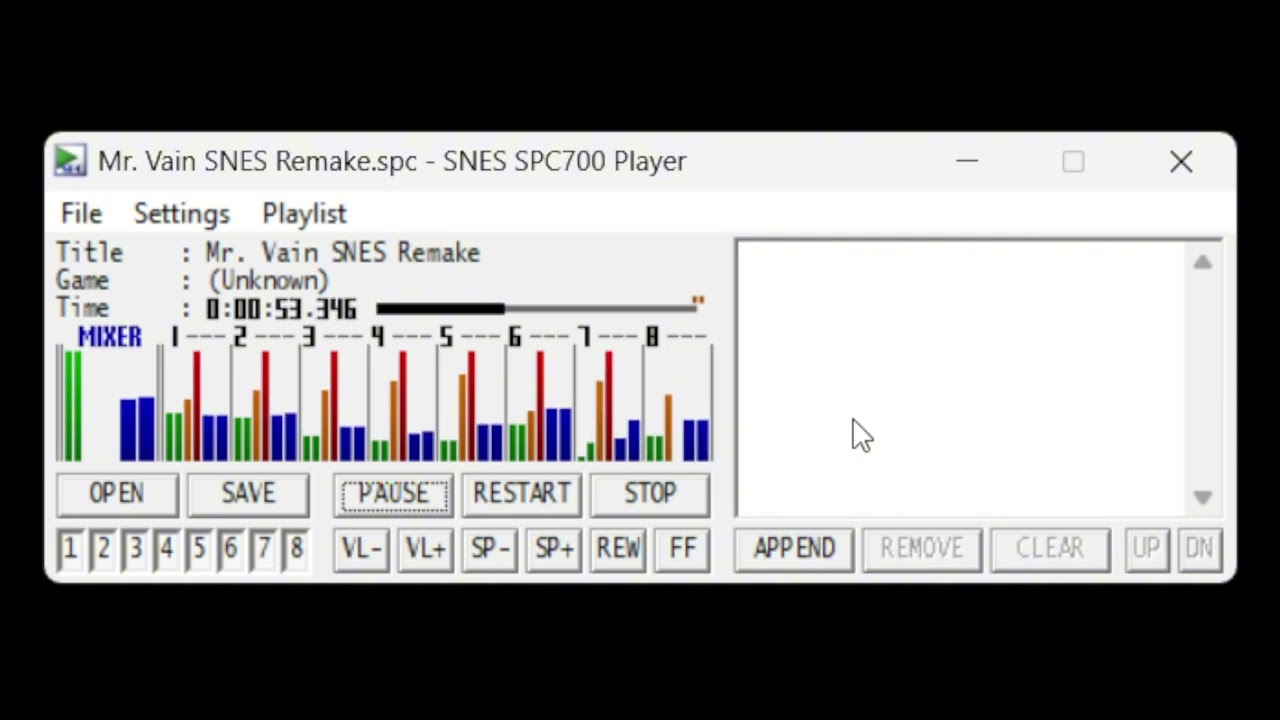Close the SPC700 Player window
The height and width of the screenshot is (720, 1280).
(x=1181, y=161)
